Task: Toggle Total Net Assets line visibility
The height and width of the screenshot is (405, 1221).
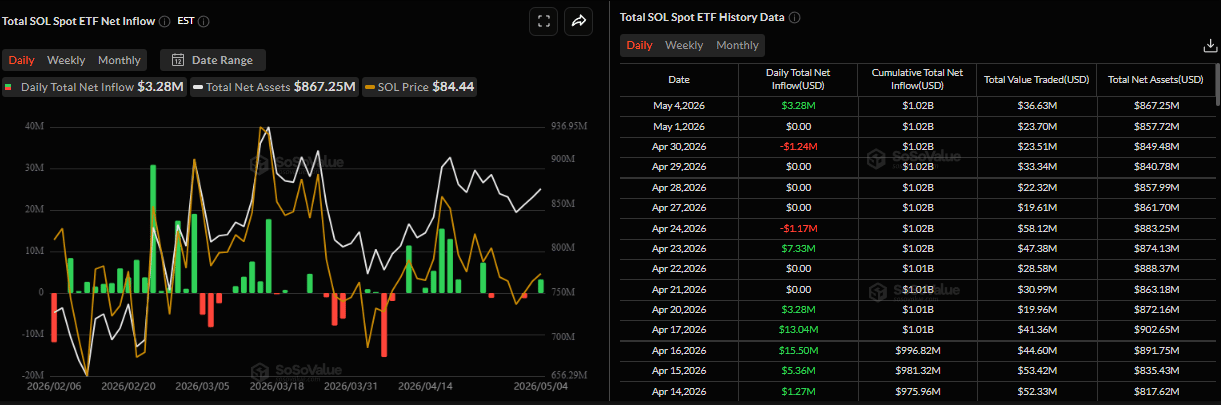Action: [x=275, y=87]
